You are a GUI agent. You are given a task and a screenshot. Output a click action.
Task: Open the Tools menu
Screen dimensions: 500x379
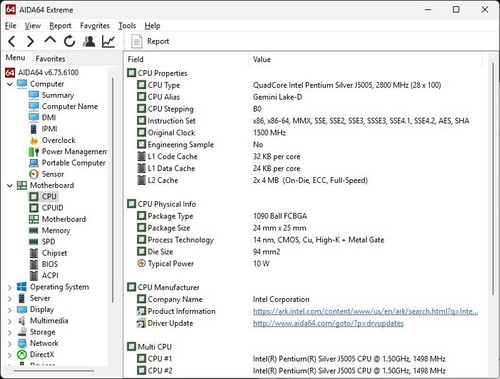[x=127, y=26]
